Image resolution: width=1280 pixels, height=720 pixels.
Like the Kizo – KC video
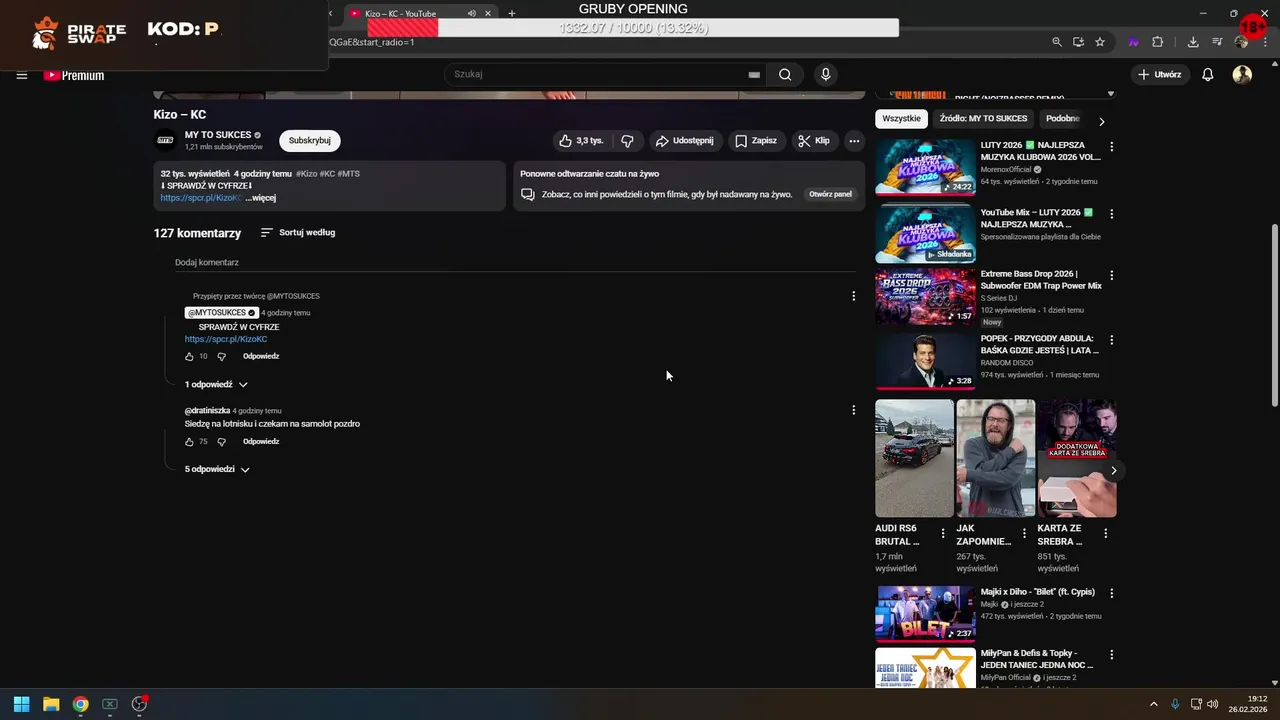click(x=581, y=141)
